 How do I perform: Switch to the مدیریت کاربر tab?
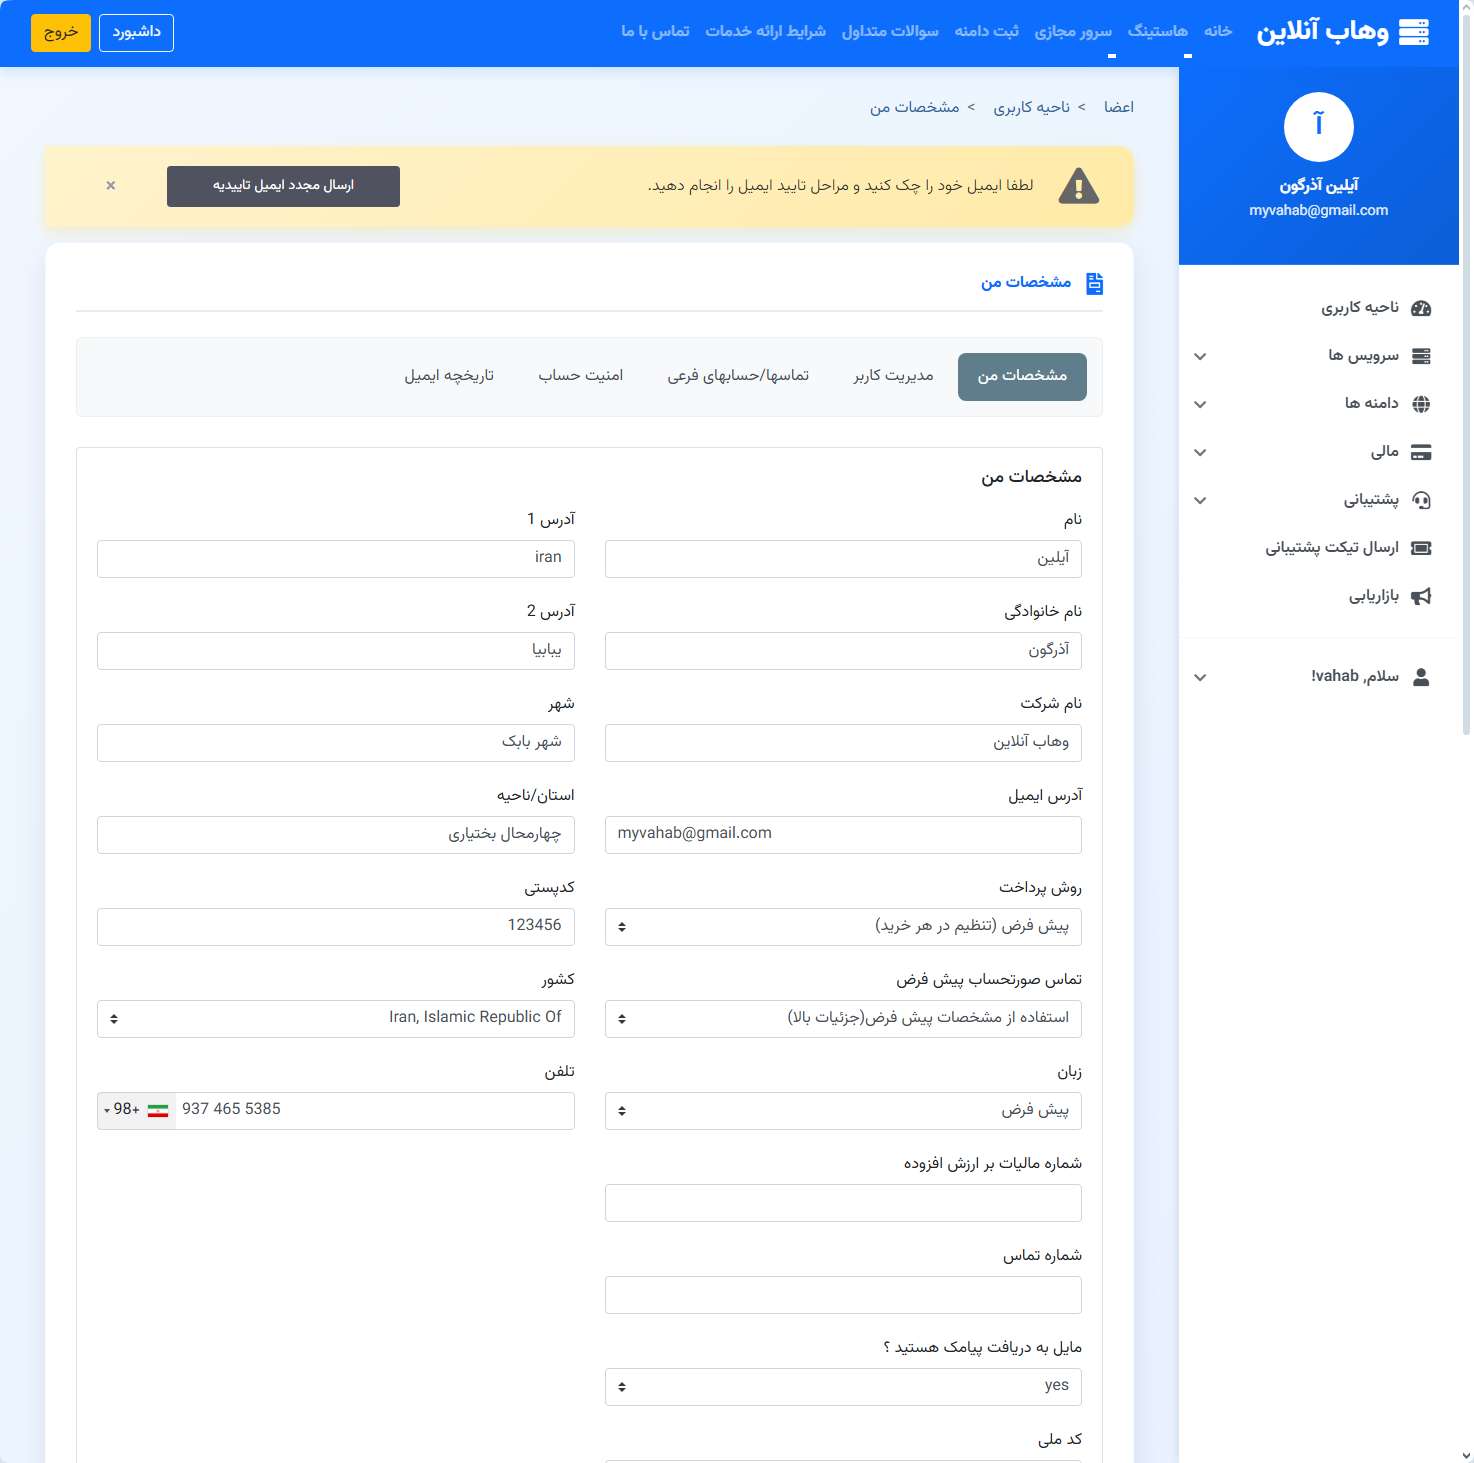click(x=893, y=376)
